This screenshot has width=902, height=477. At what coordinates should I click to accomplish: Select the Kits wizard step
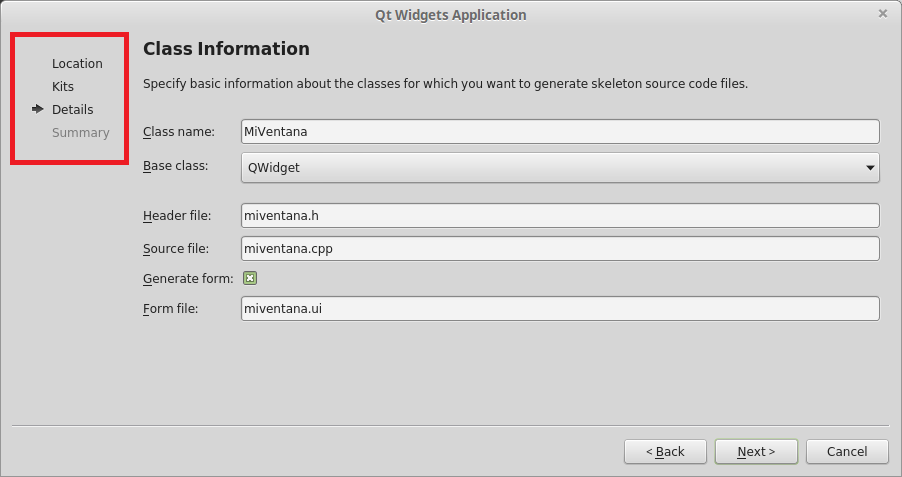63,86
